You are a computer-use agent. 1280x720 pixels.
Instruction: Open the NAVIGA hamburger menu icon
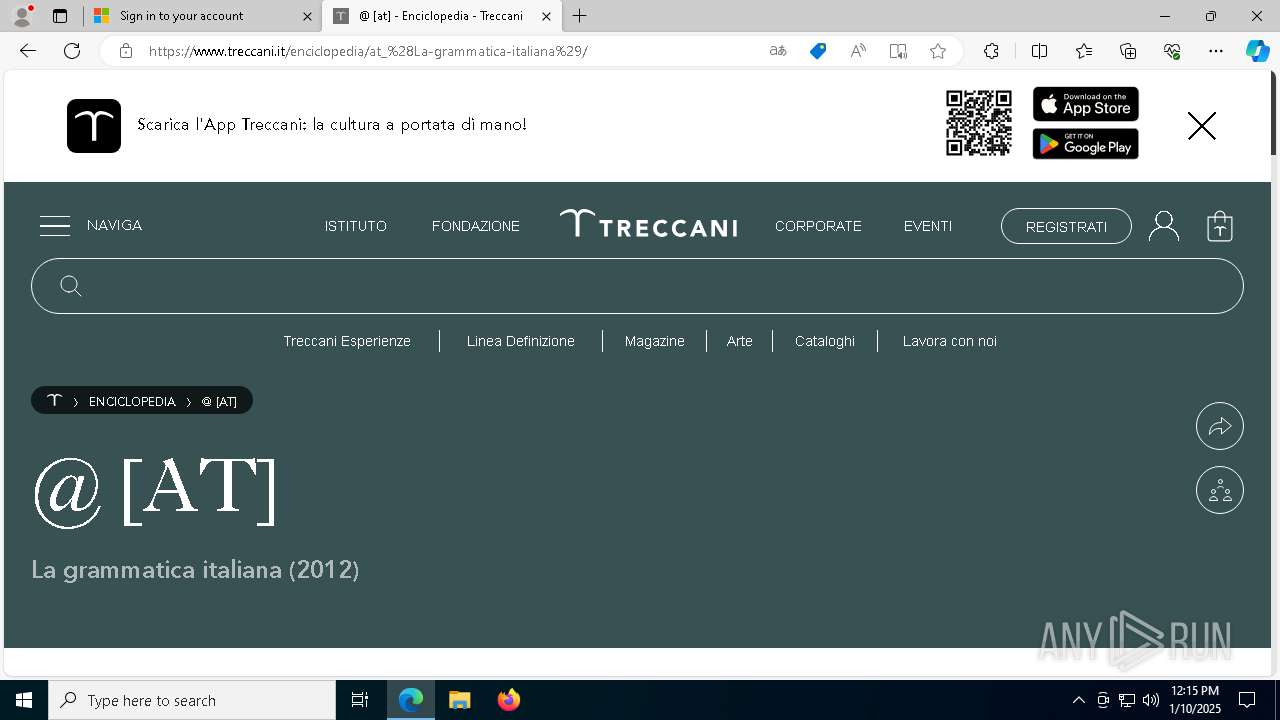coord(55,226)
